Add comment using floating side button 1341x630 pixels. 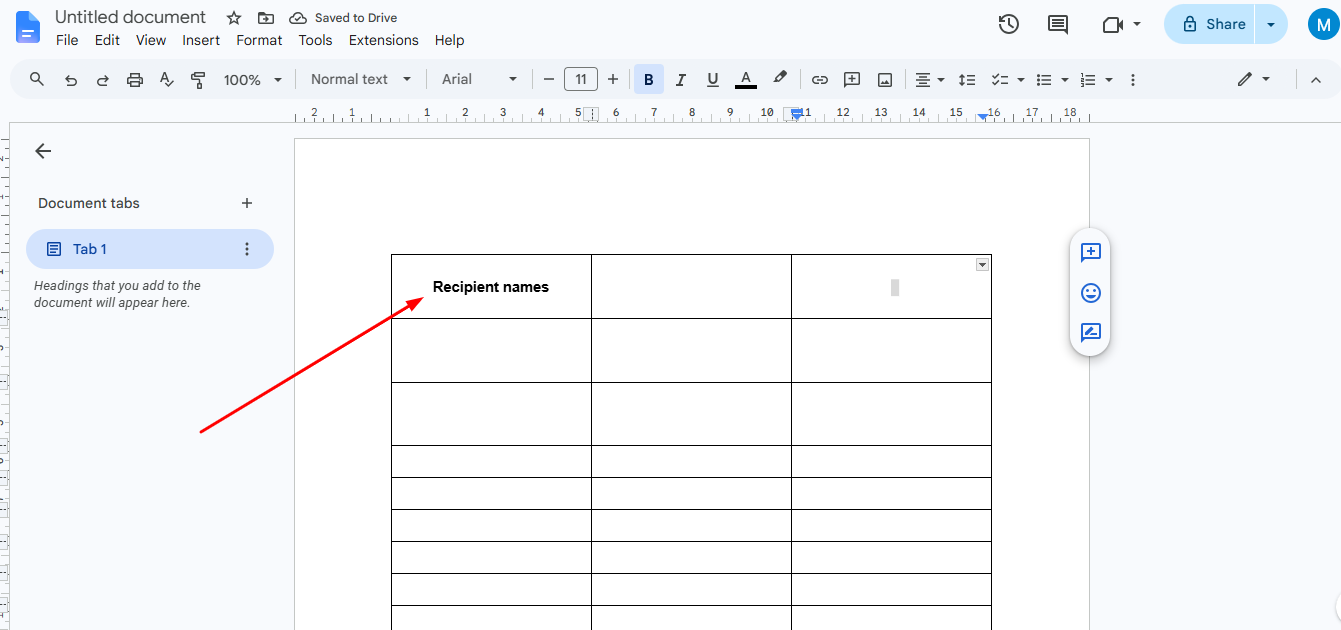1091,252
